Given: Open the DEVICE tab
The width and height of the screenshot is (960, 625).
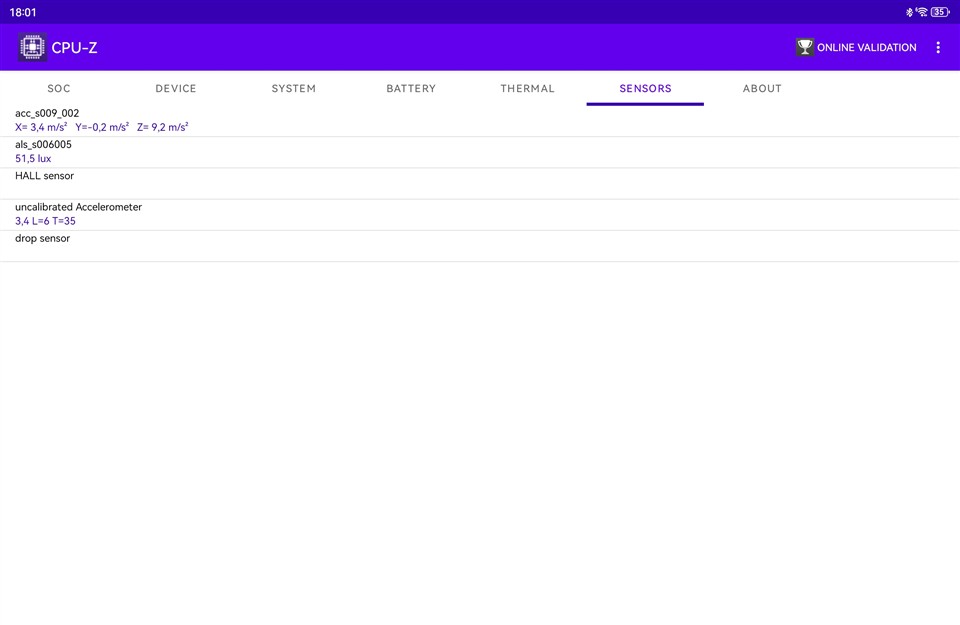Looking at the screenshot, I should point(176,89).
